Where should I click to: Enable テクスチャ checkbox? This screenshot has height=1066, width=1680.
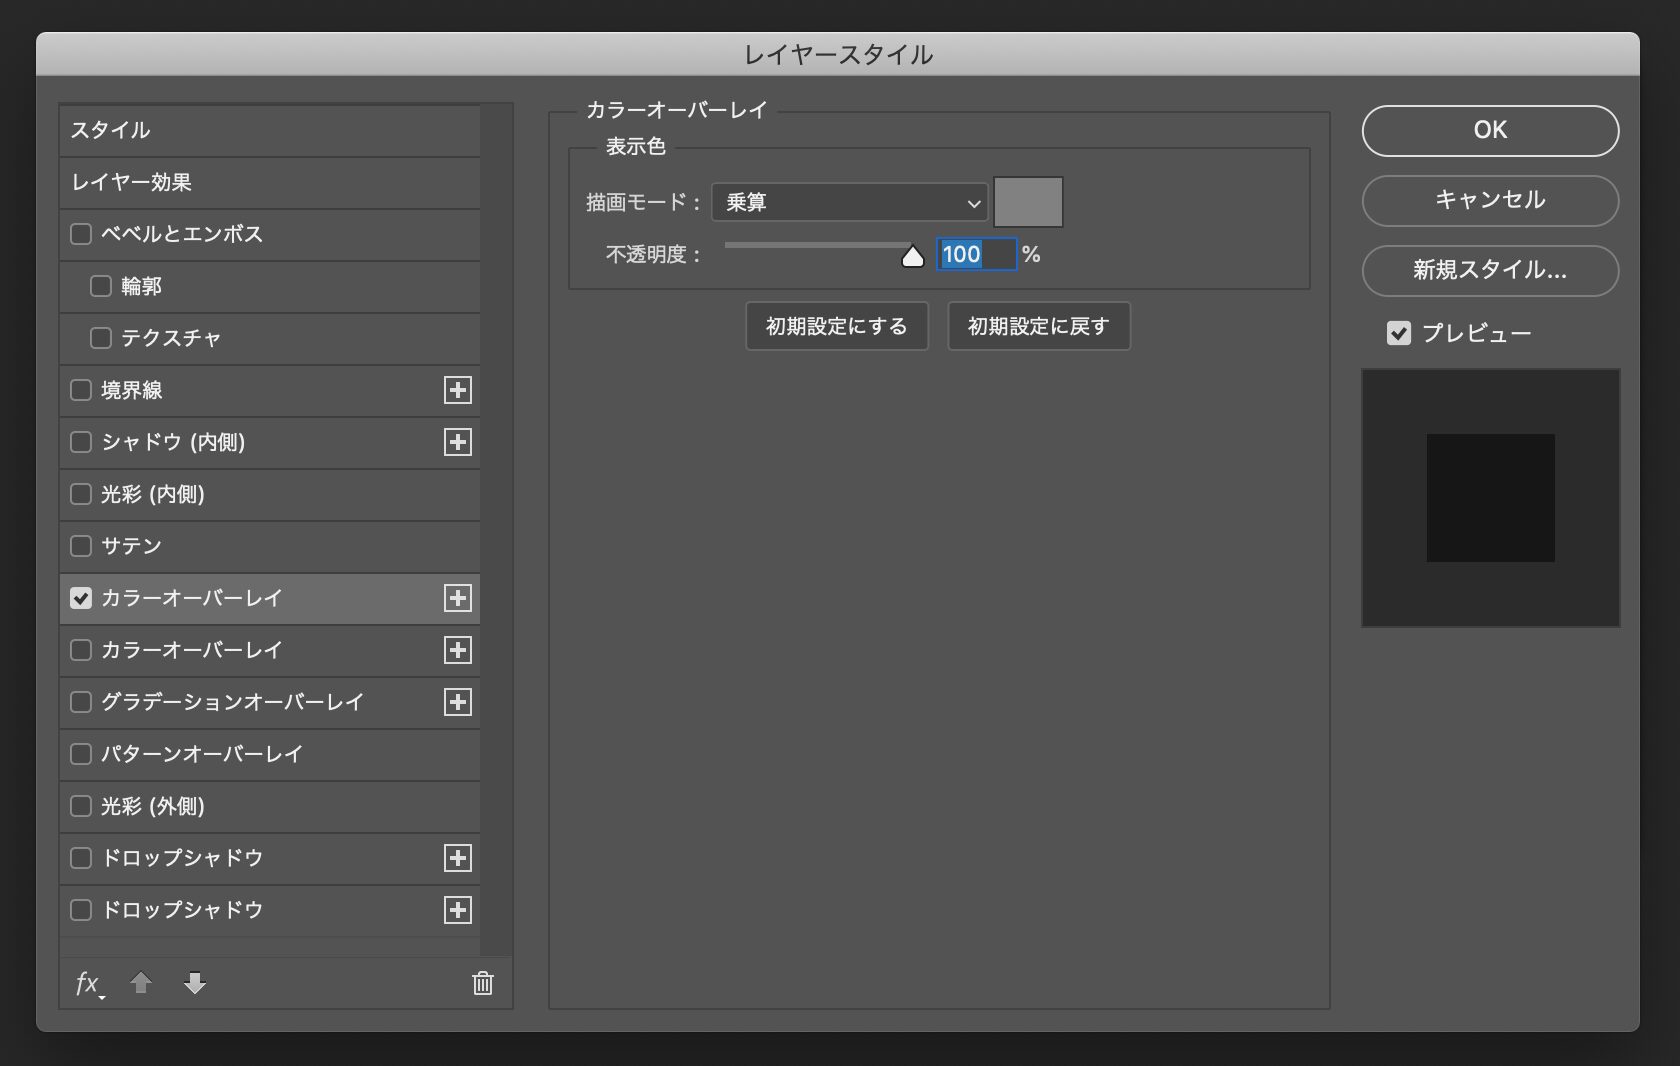pos(101,338)
